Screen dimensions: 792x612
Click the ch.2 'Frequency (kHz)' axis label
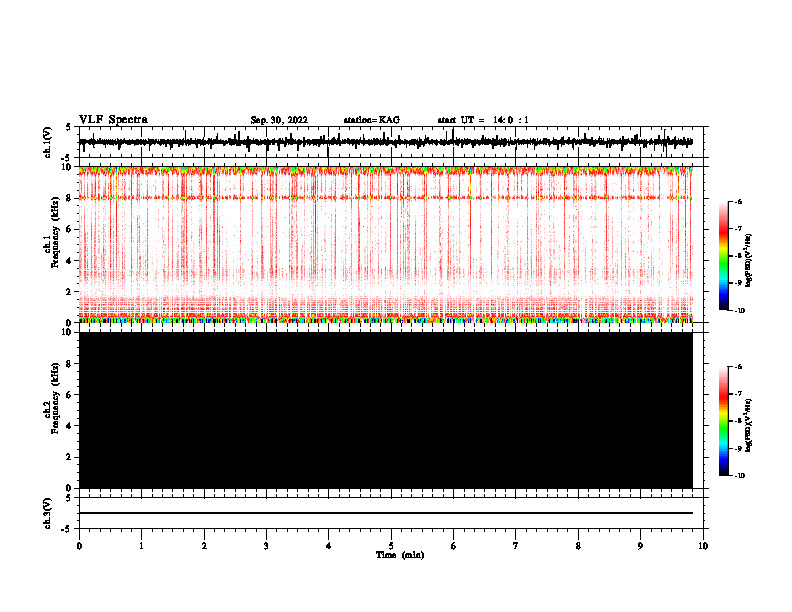56,398
